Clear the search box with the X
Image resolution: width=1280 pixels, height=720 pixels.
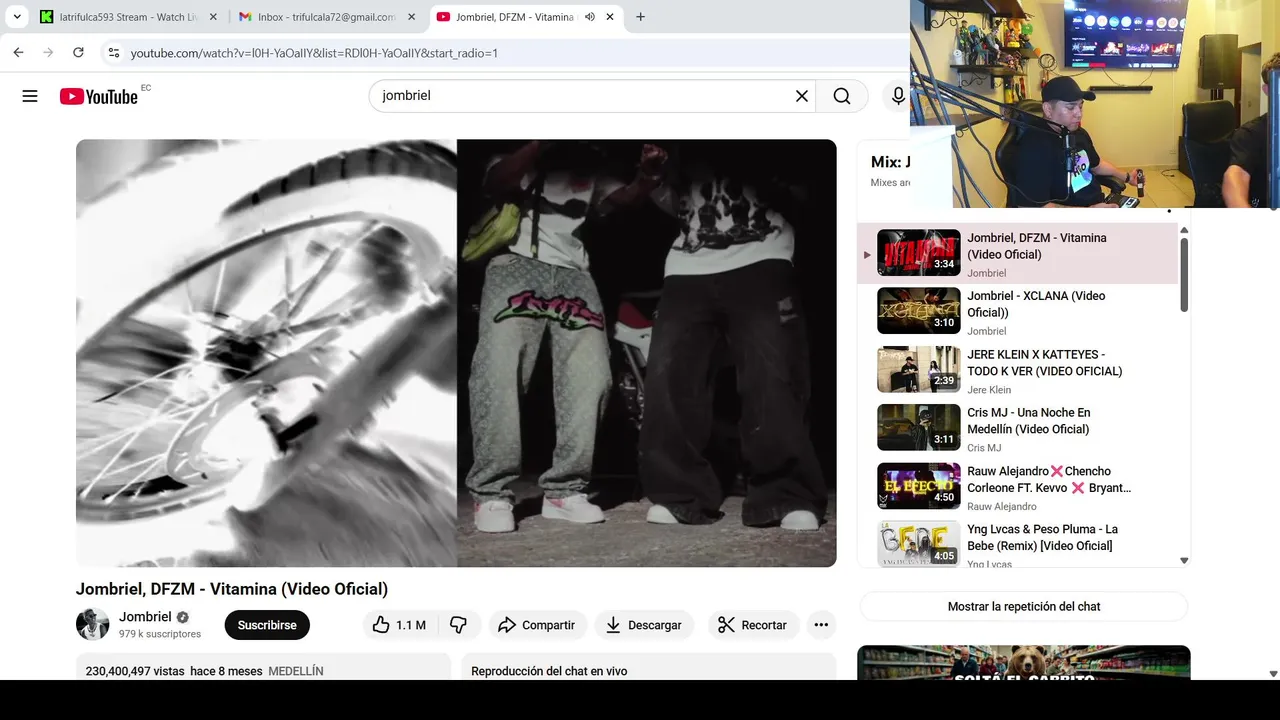(x=802, y=96)
